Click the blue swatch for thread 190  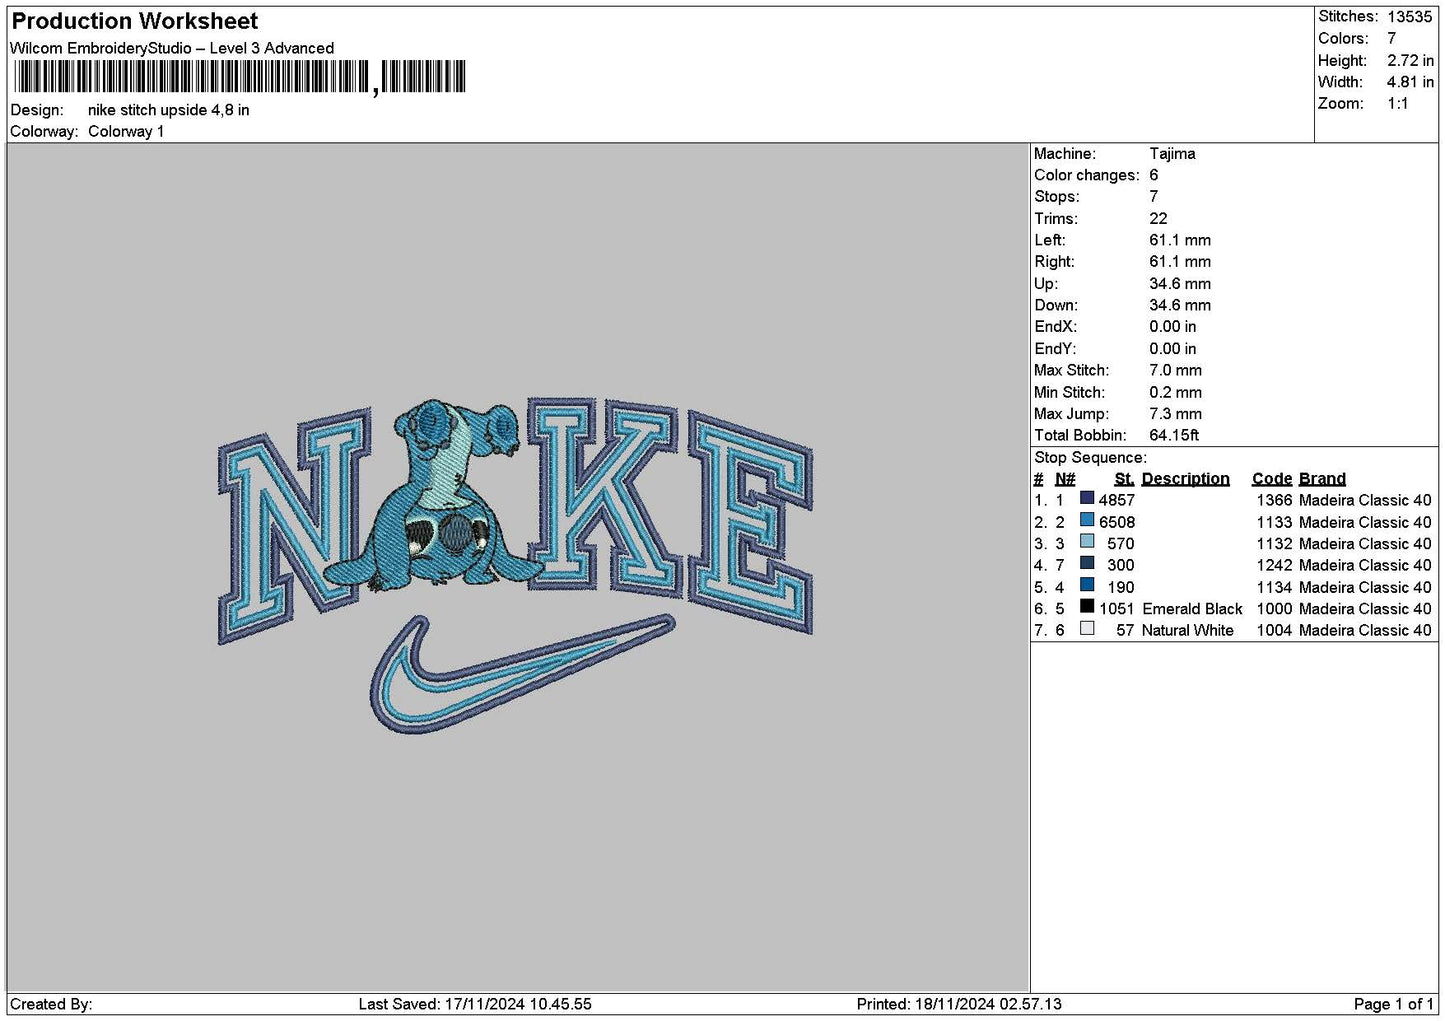(1087, 586)
